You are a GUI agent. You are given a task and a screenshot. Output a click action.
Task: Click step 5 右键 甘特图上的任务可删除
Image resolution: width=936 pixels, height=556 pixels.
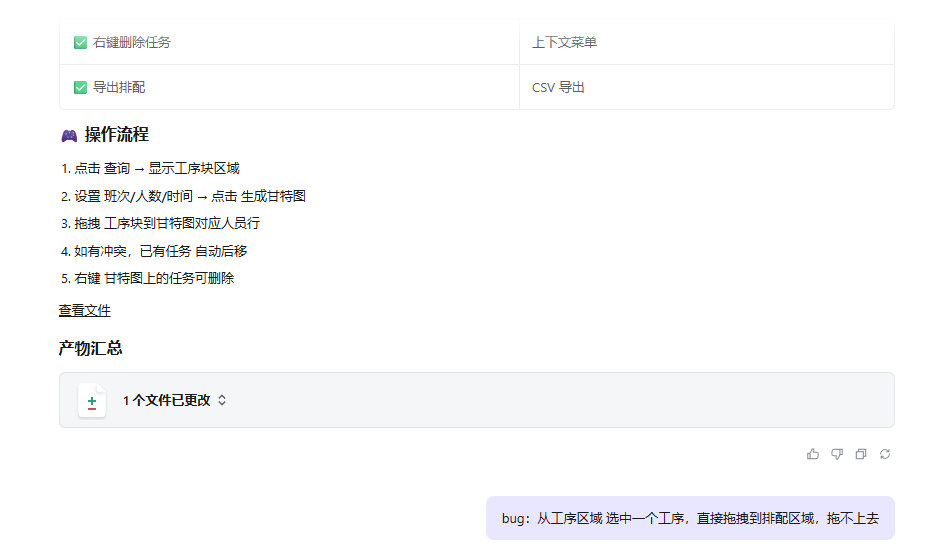pos(147,278)
